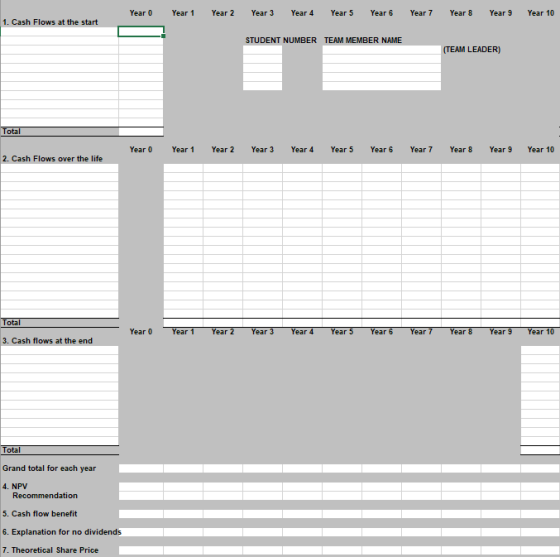This screenshot has height=557, width=560.
Task: Select the first cell of the Recommendation row
Action: pyautogui.click(x=141, y=496)
